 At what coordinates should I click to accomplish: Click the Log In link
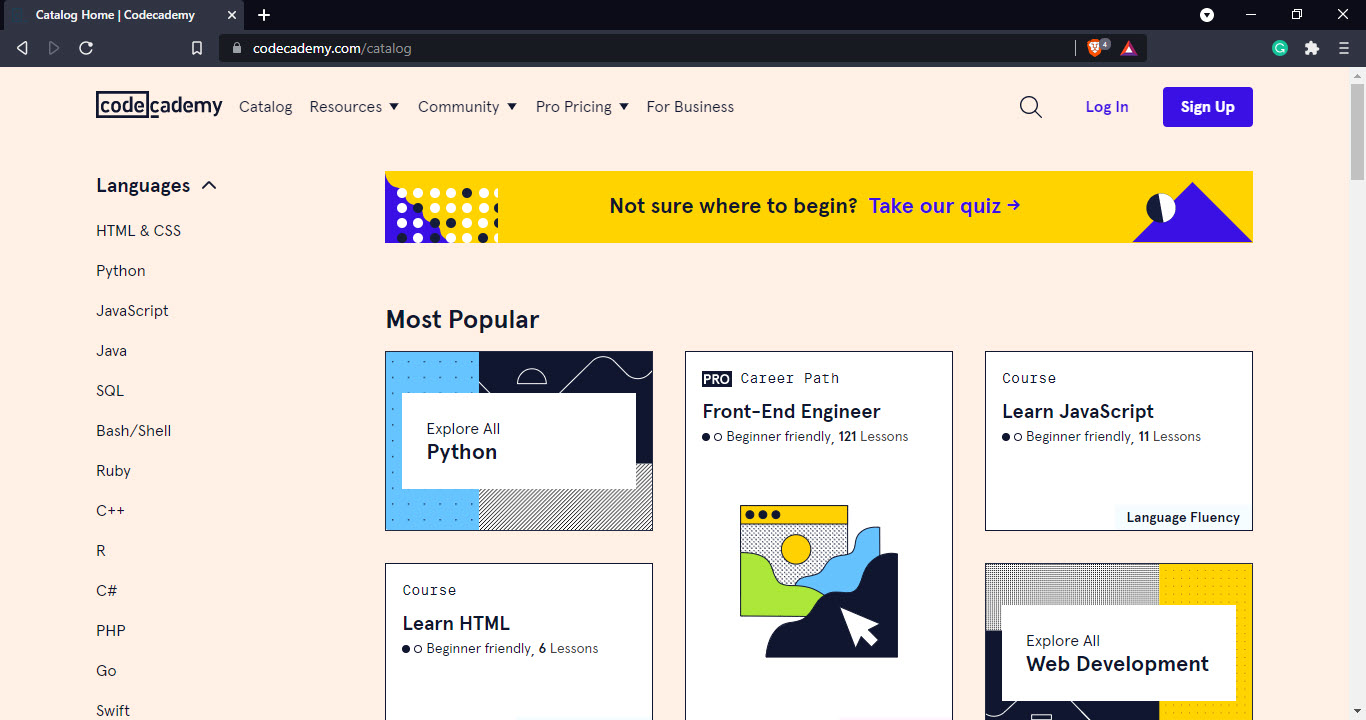pyautogui.click(x=1107, y=107)
